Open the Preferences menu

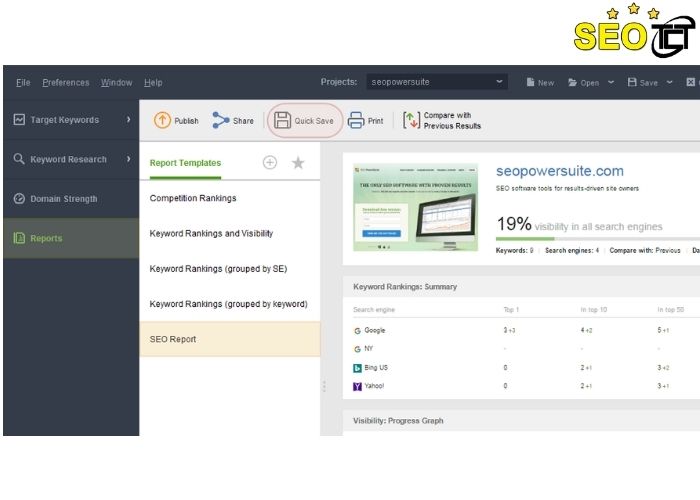point(66,83)
